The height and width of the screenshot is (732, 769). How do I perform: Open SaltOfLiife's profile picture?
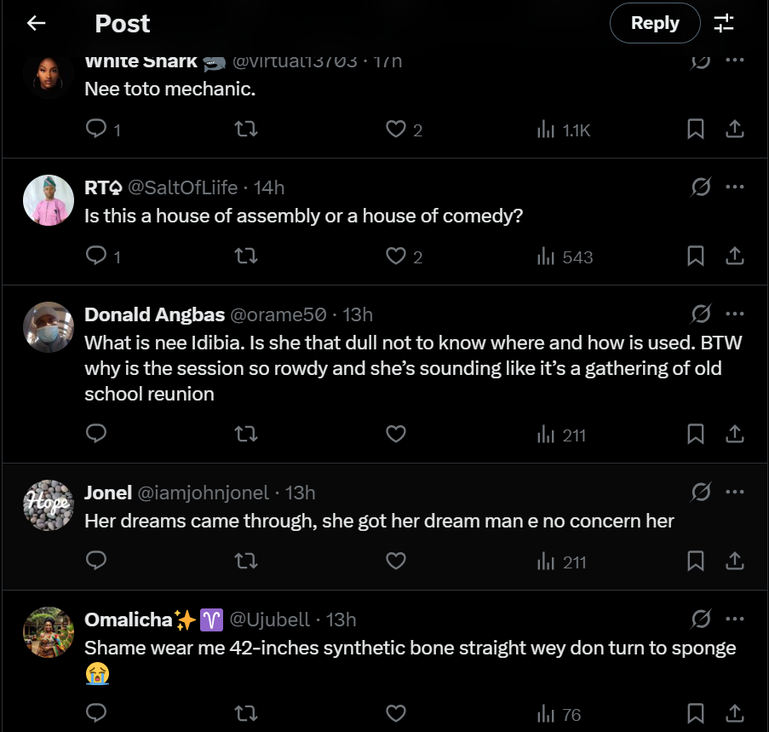click(48, 200)
